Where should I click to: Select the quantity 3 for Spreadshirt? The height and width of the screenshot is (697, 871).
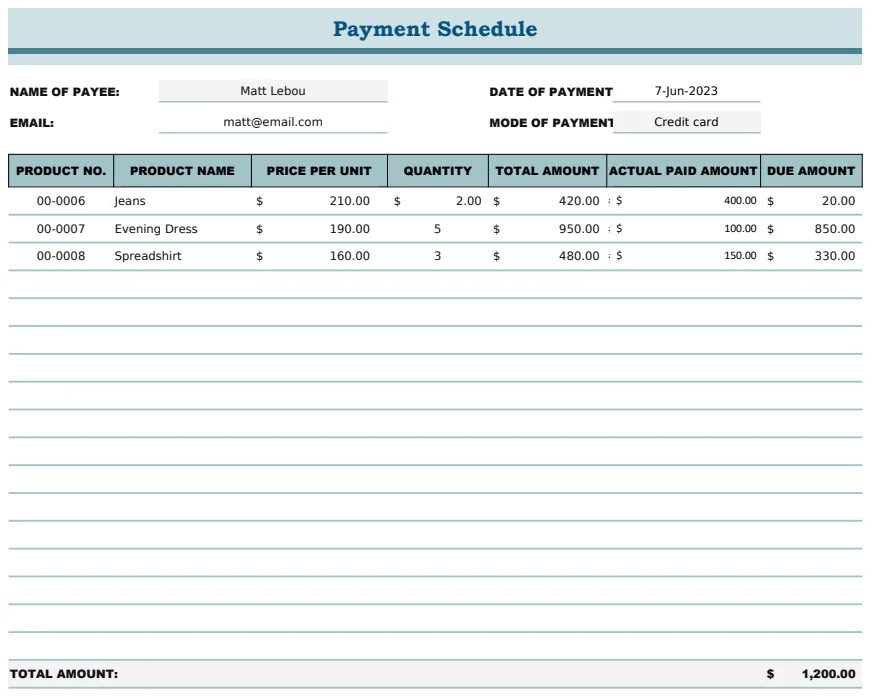point(437,256)
